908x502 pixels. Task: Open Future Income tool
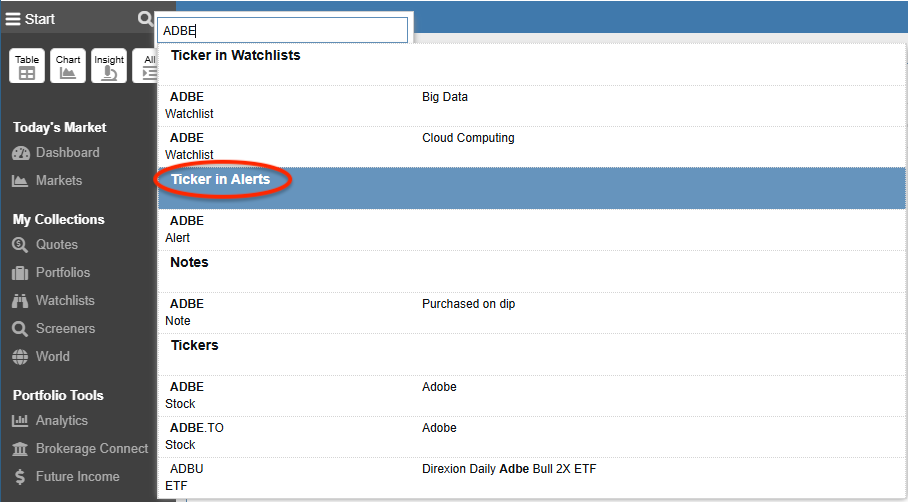click(x=65, y=477)
